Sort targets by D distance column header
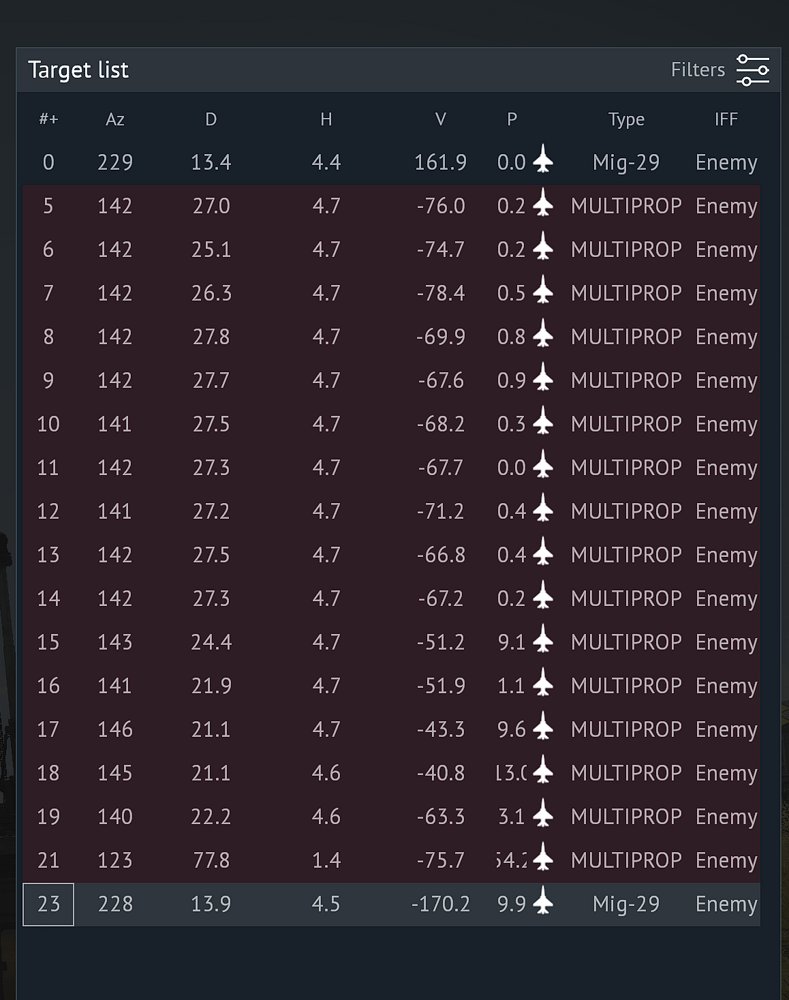This screenshot has height=1000, width=789. pos(211,119)
